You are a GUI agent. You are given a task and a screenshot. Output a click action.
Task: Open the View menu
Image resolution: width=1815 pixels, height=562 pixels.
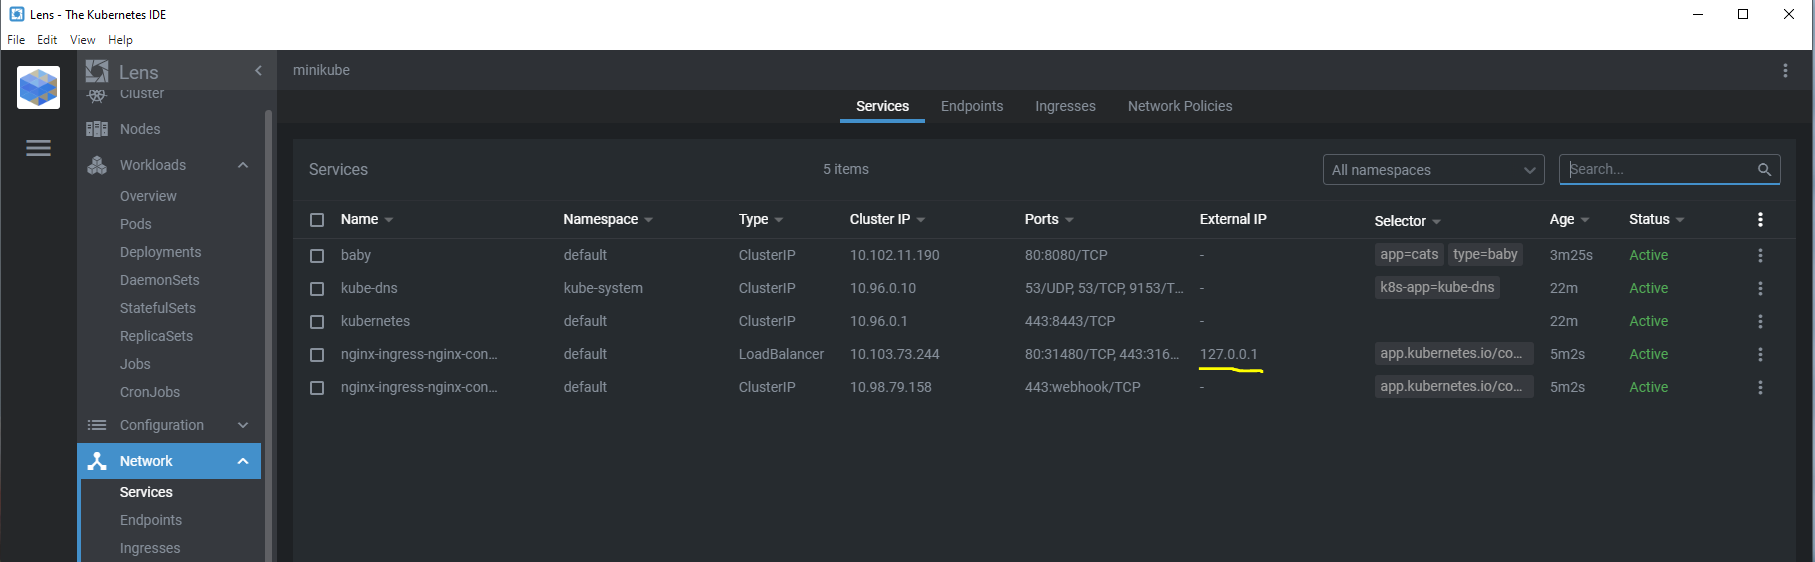(x=82, y=40)
